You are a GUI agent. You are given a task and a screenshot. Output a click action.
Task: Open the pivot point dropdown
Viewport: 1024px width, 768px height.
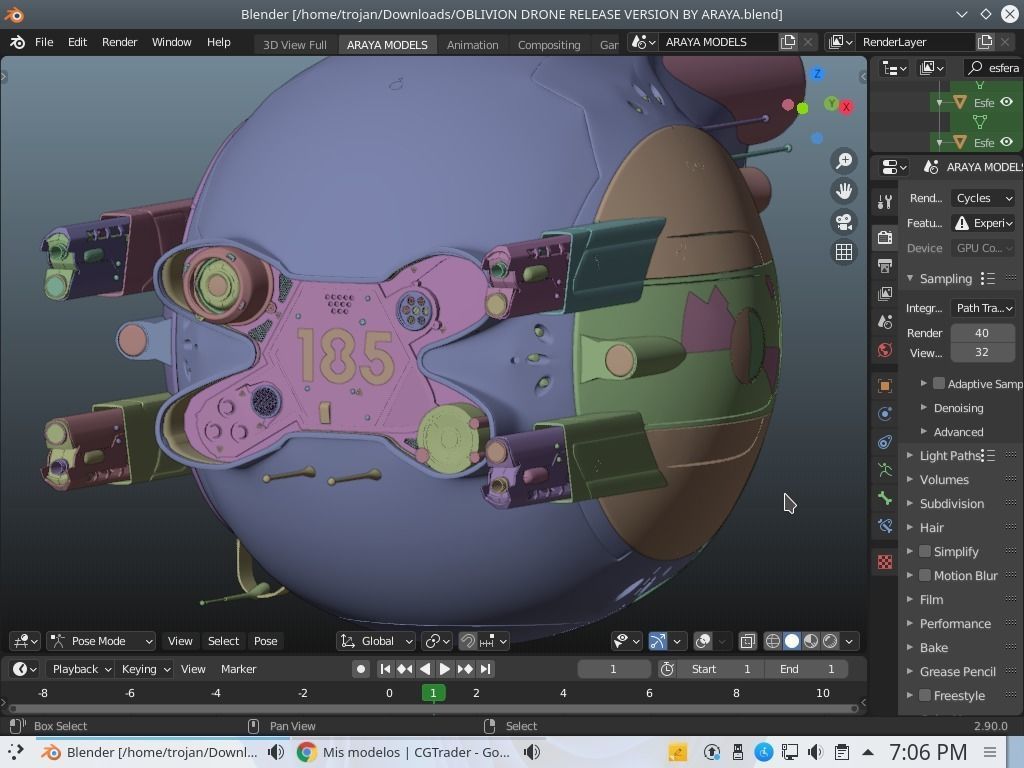tap(437, 641)
